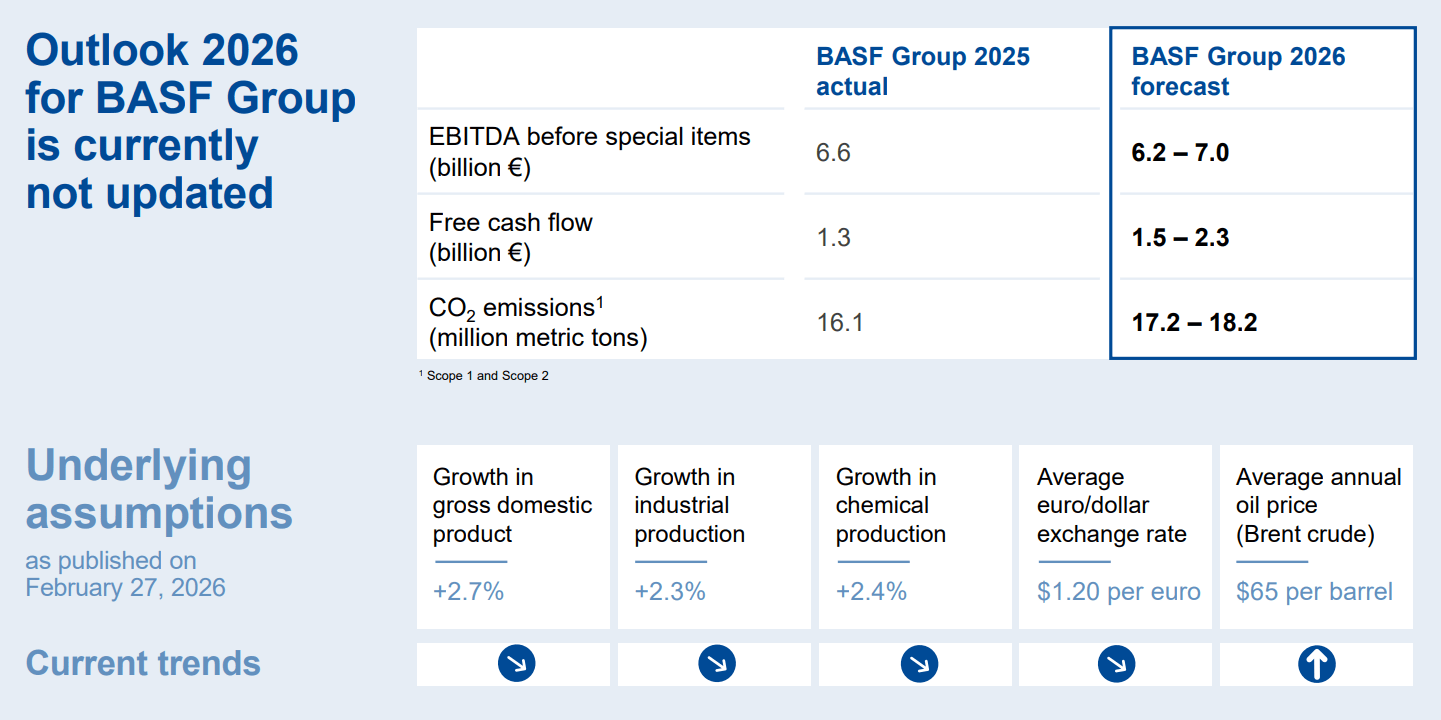Viewport: 1441px width, 720px height.
Task: Click the downward trend arrow under chemical production
Action: pyautogui.click(x=919, y=664)
